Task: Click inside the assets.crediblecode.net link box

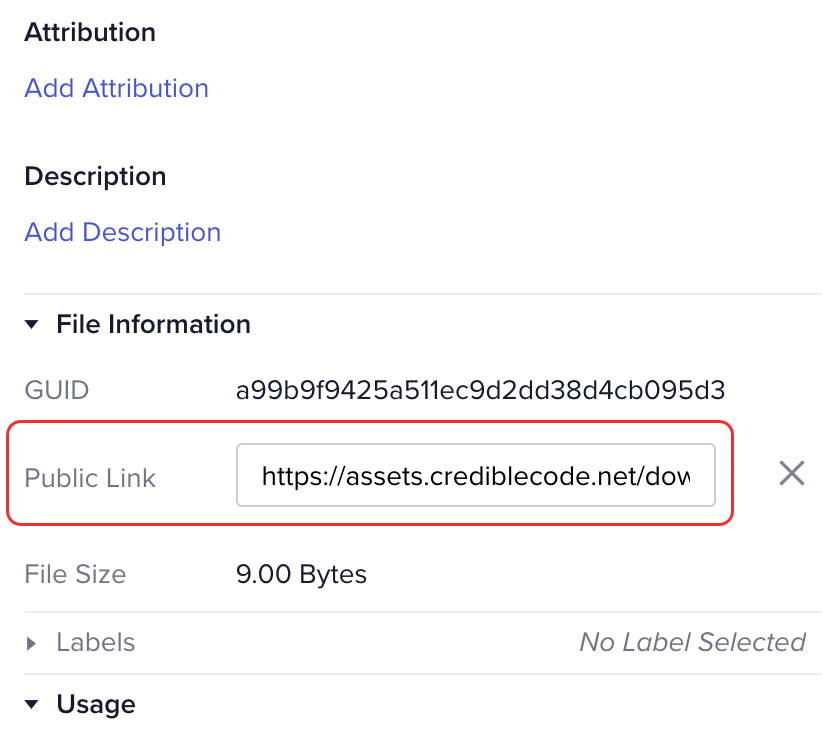Action: pos(476,475)
